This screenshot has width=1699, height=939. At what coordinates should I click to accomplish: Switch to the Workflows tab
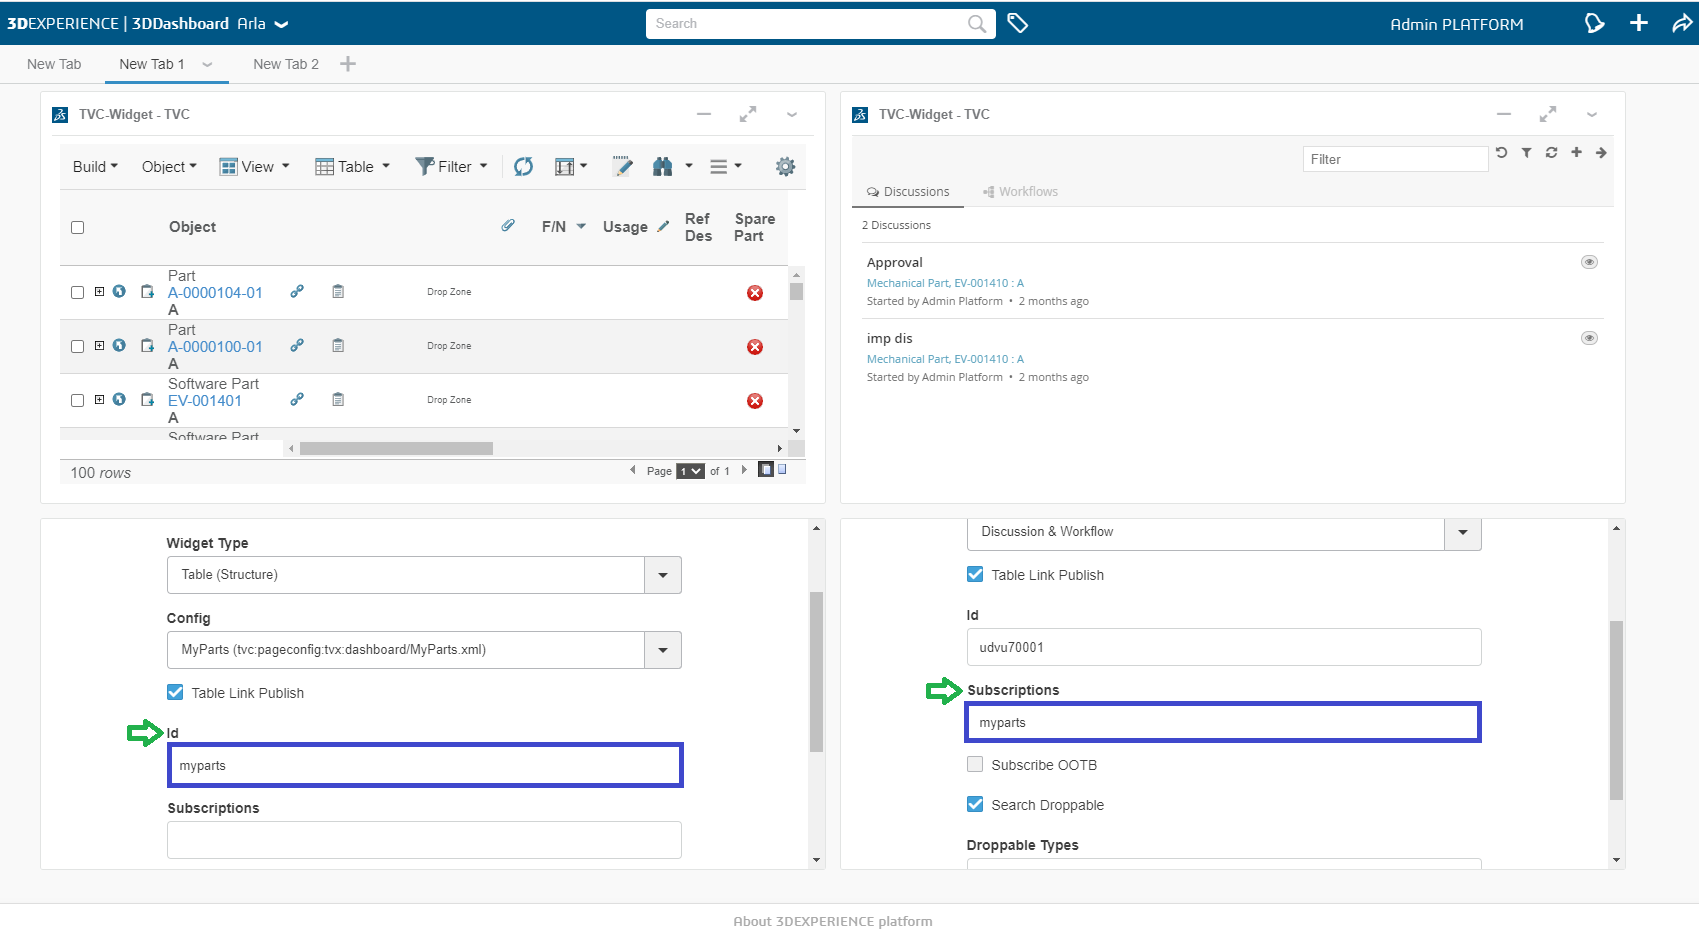tap(1020, 192)
